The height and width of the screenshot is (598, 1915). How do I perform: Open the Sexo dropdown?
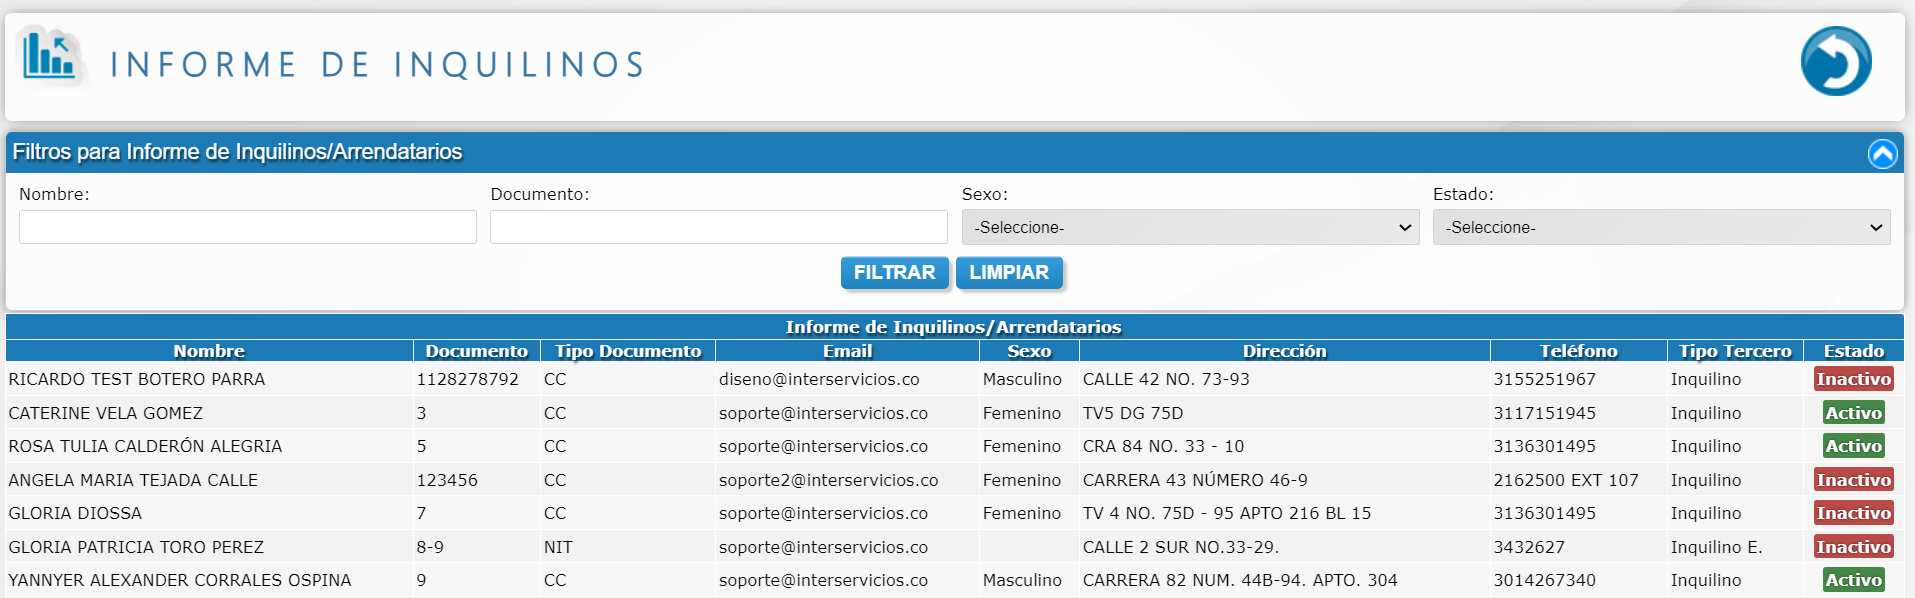(1190, 227)
